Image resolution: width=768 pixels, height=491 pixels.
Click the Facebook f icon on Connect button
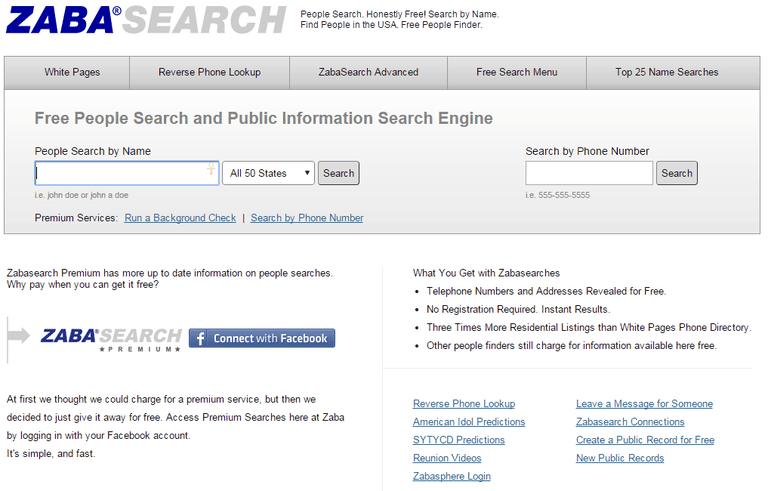[x=200, y=338]
